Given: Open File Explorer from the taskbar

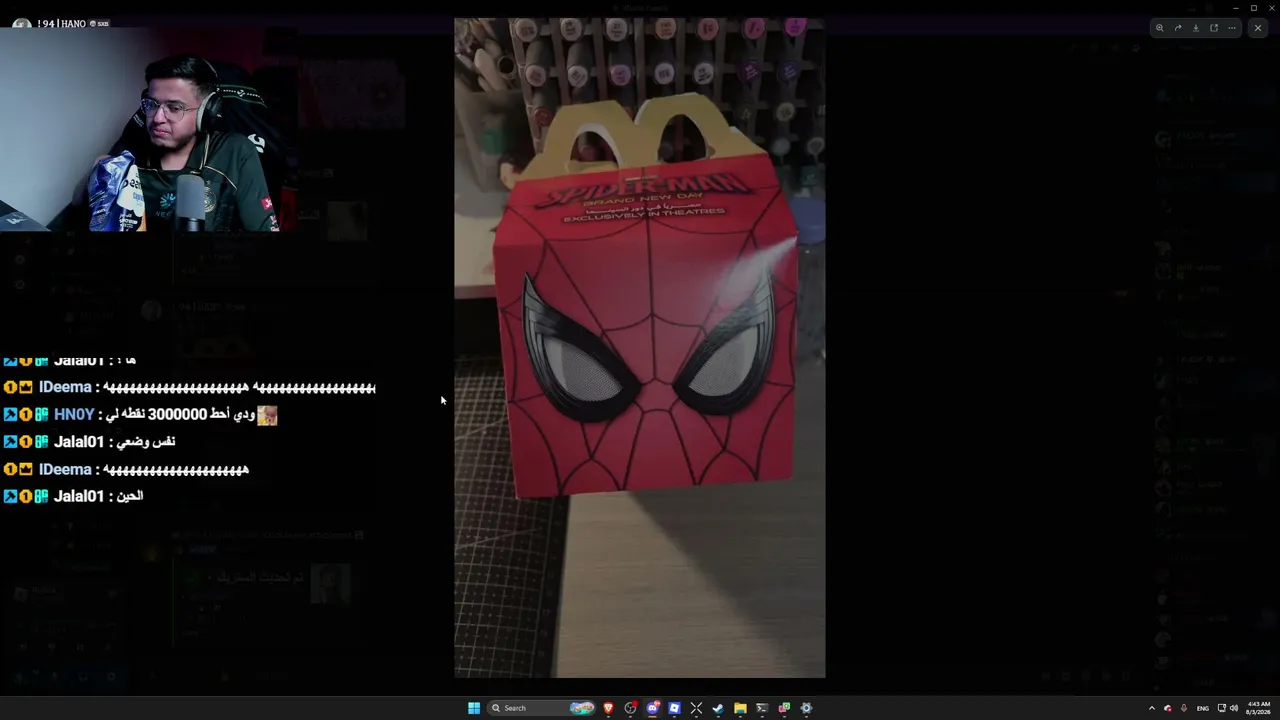Looking at the screenshot, I should coord(740,708).
